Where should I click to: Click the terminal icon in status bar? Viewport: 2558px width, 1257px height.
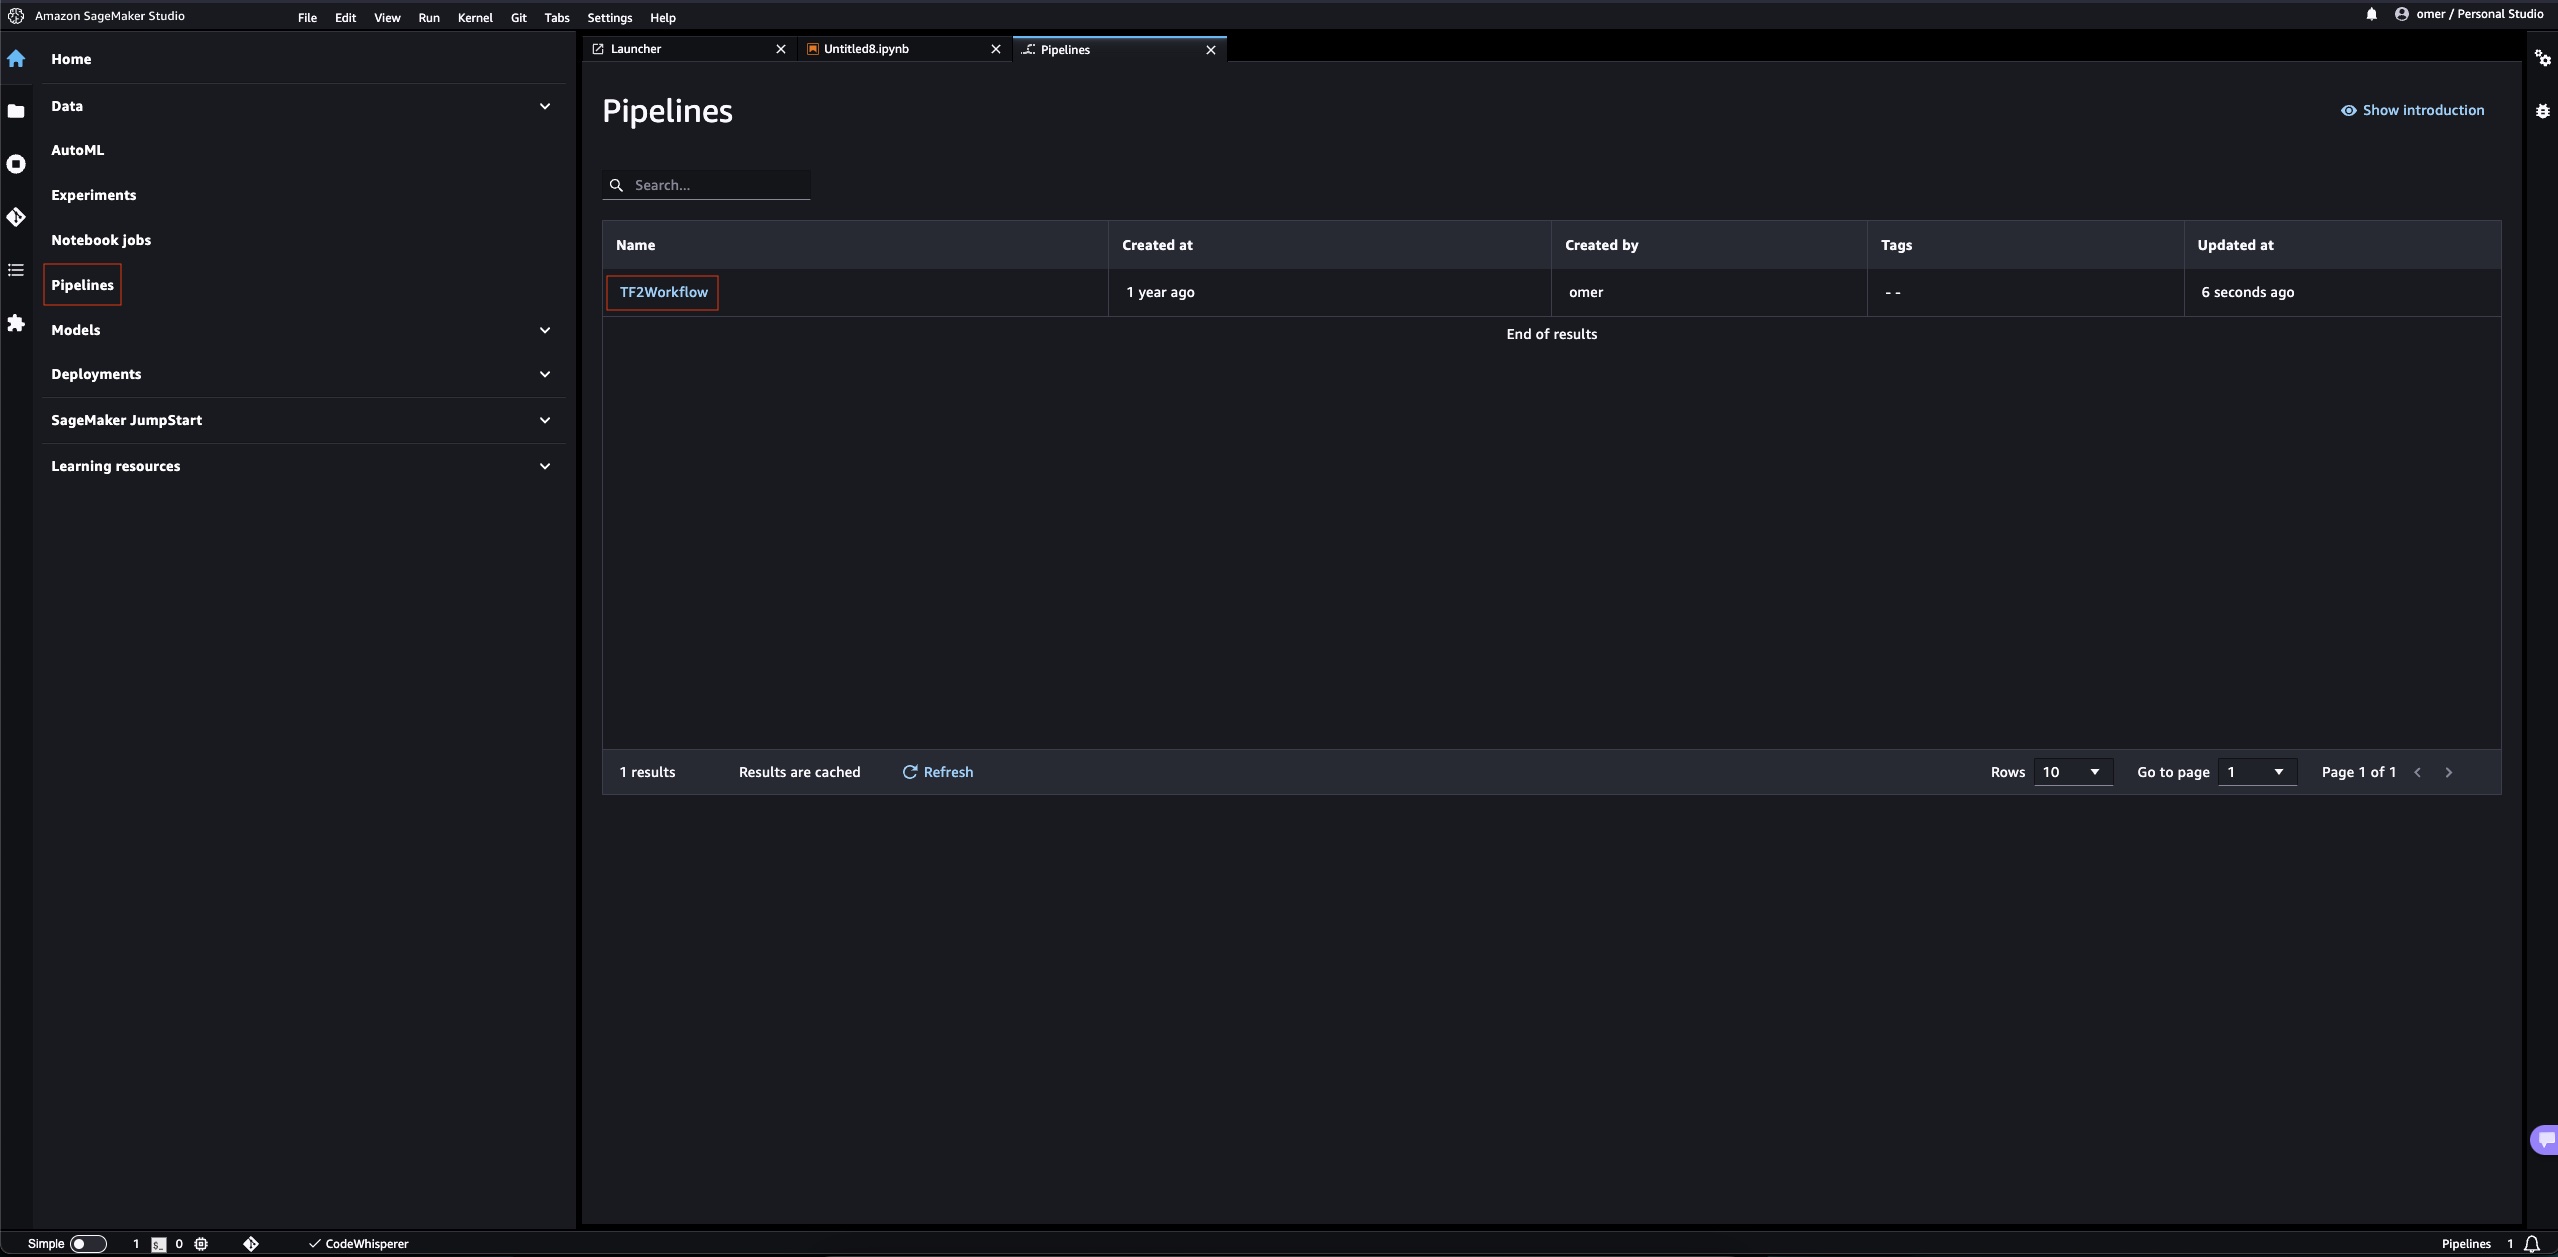pyautogui.click(x=158, y=1244)
